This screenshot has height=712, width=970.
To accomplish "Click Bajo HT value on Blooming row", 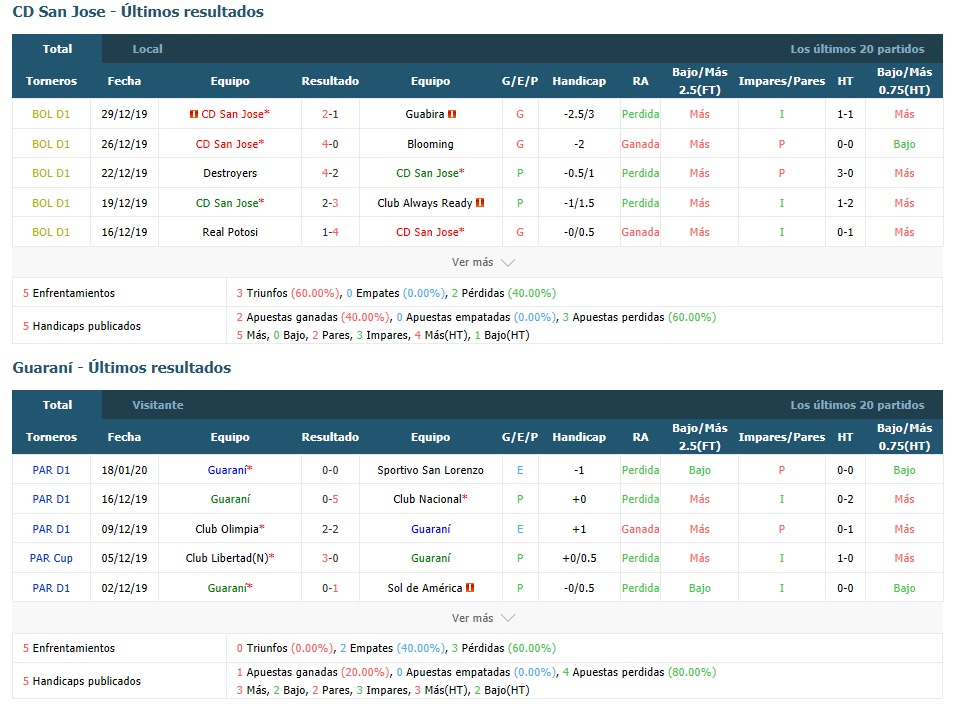I will (904, 144).
